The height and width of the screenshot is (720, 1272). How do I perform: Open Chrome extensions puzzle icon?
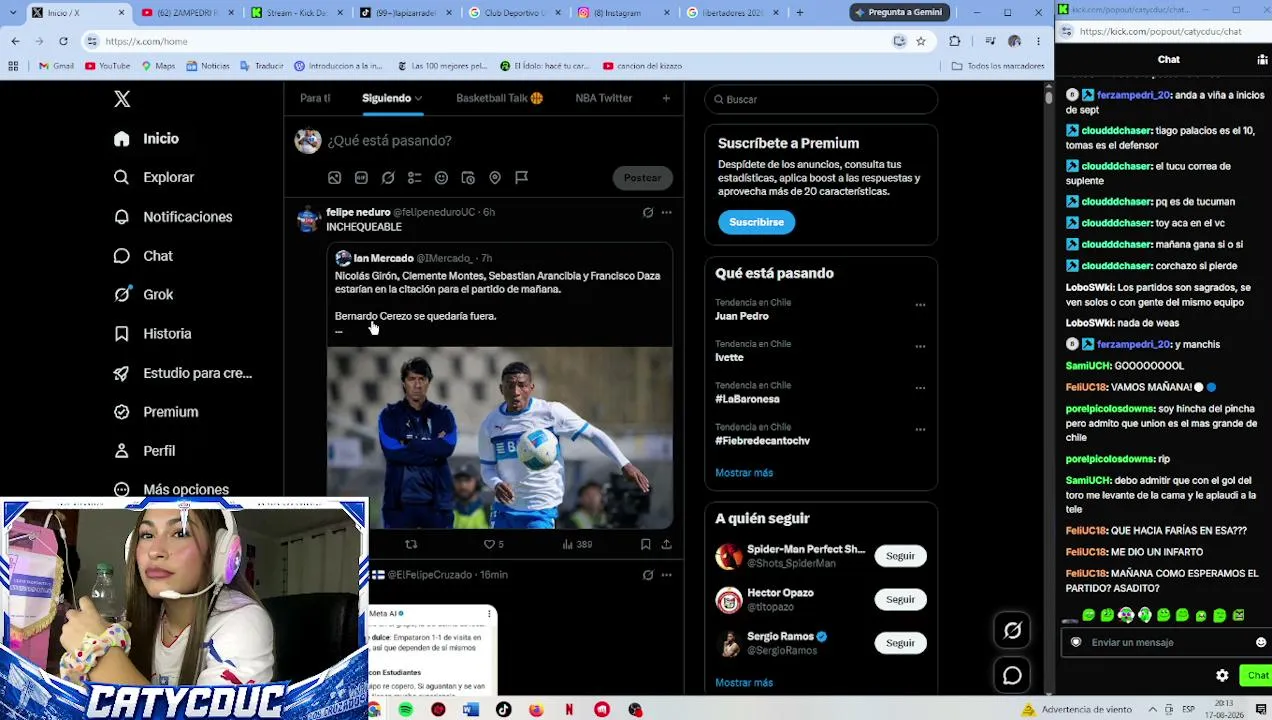[x=955, y=41]
